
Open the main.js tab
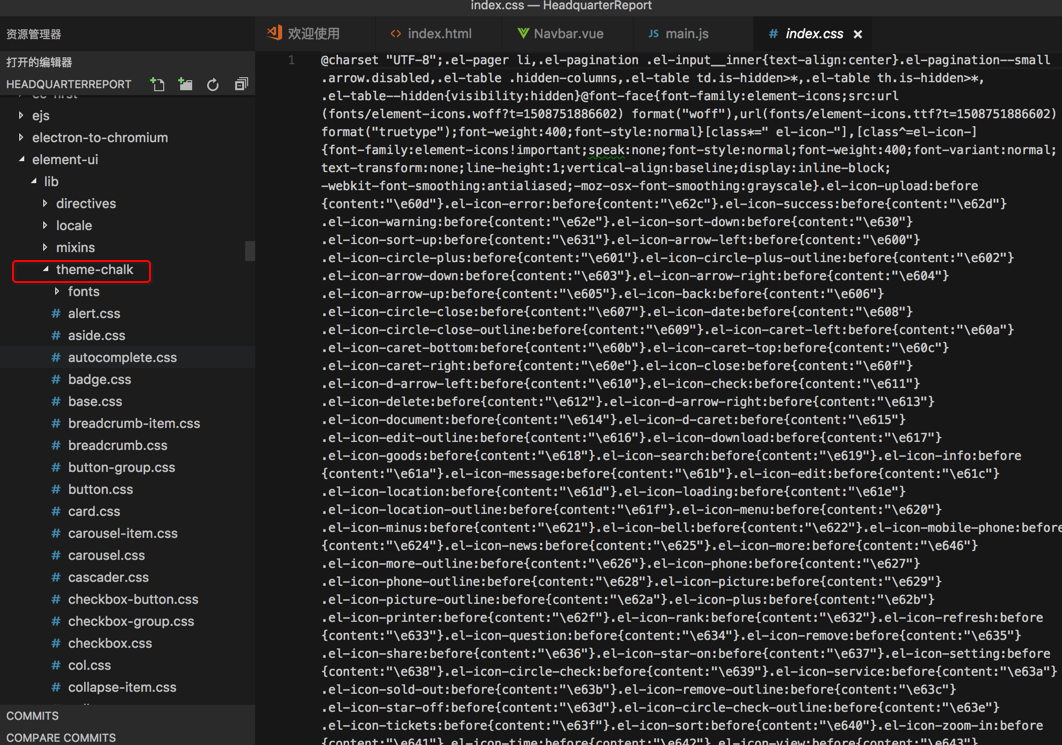[x=678, y=33]
